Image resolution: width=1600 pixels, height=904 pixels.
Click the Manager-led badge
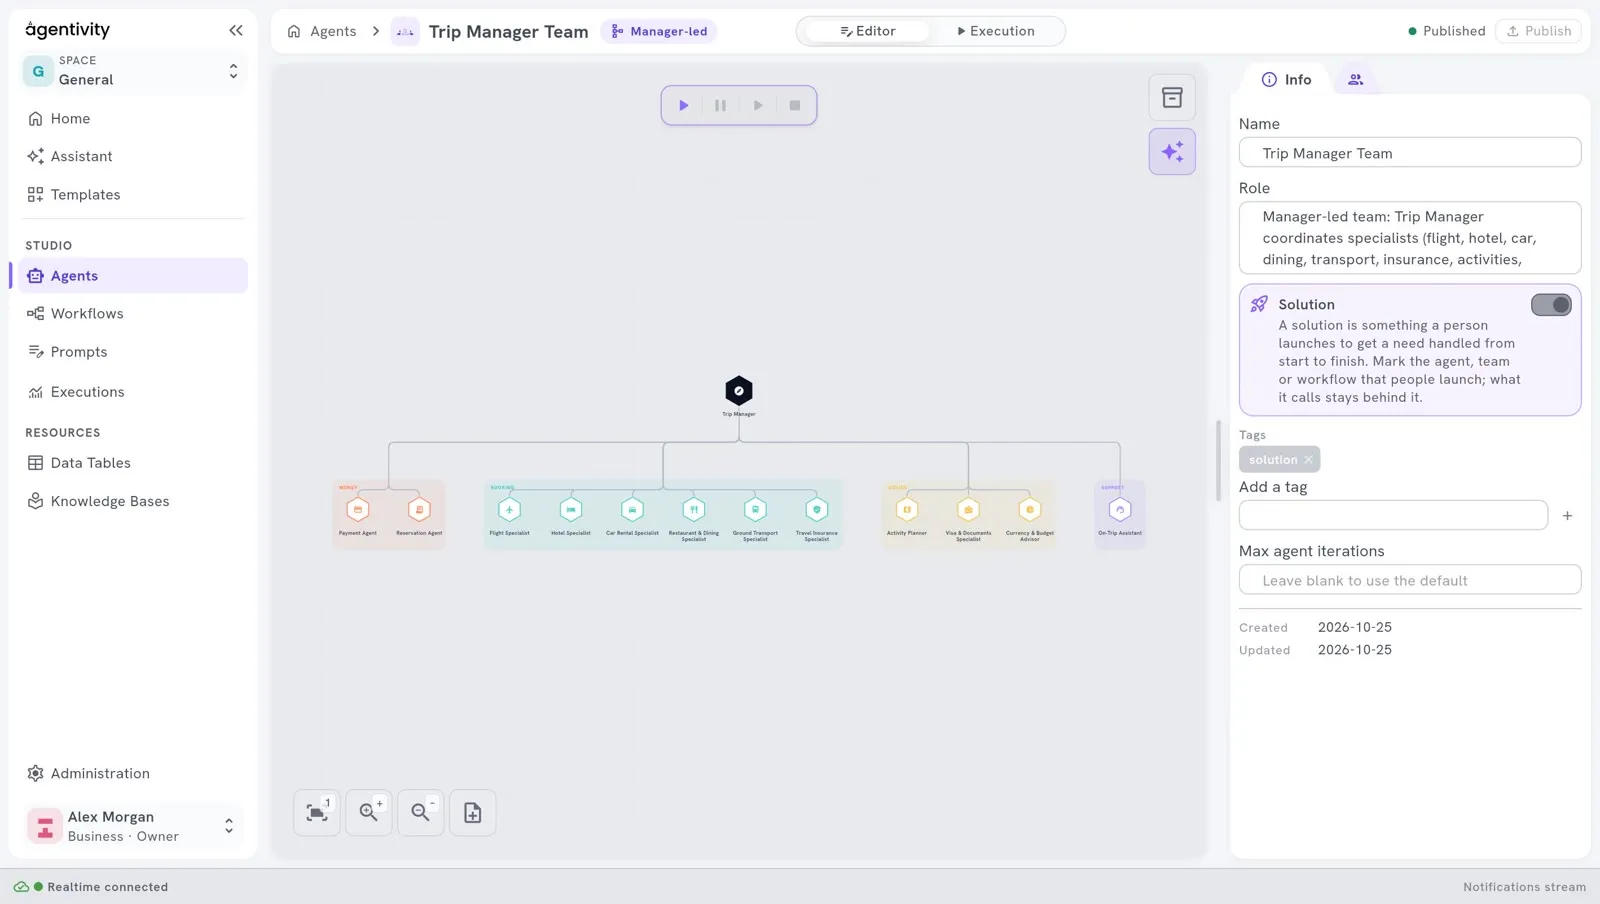click(659, 31)
